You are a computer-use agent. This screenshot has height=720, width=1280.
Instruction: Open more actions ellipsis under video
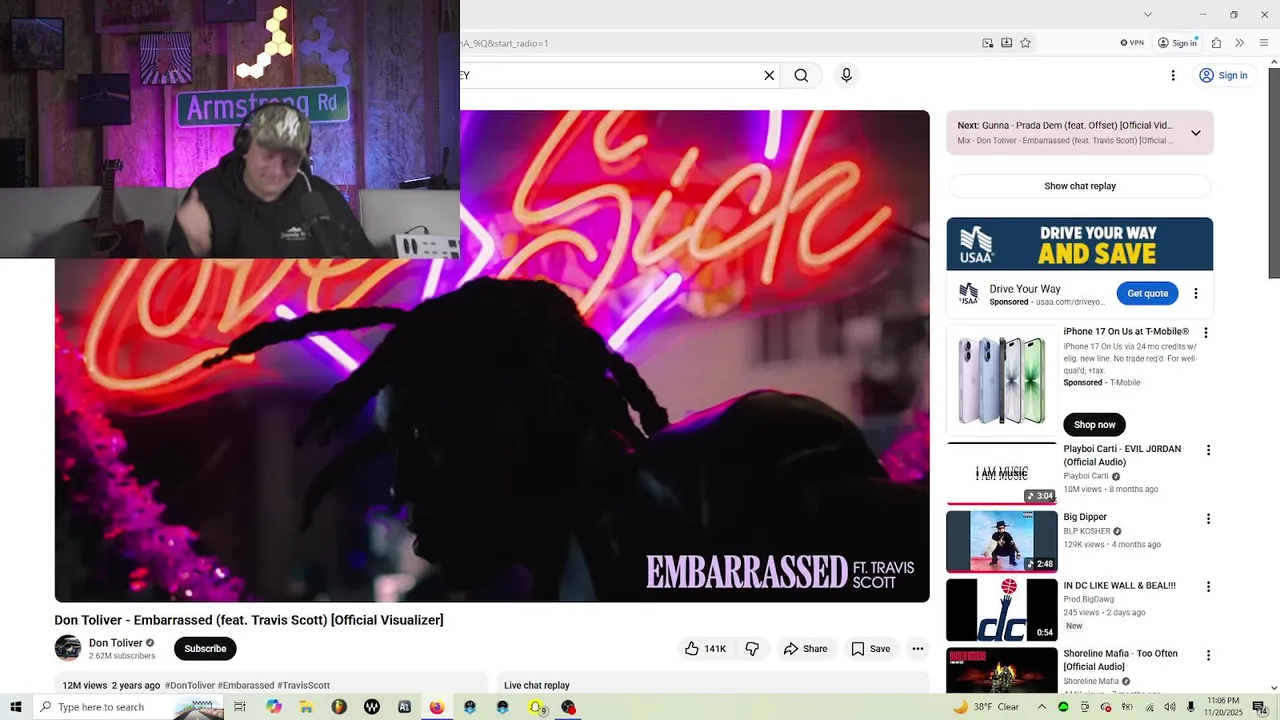[x=917, y=649]
